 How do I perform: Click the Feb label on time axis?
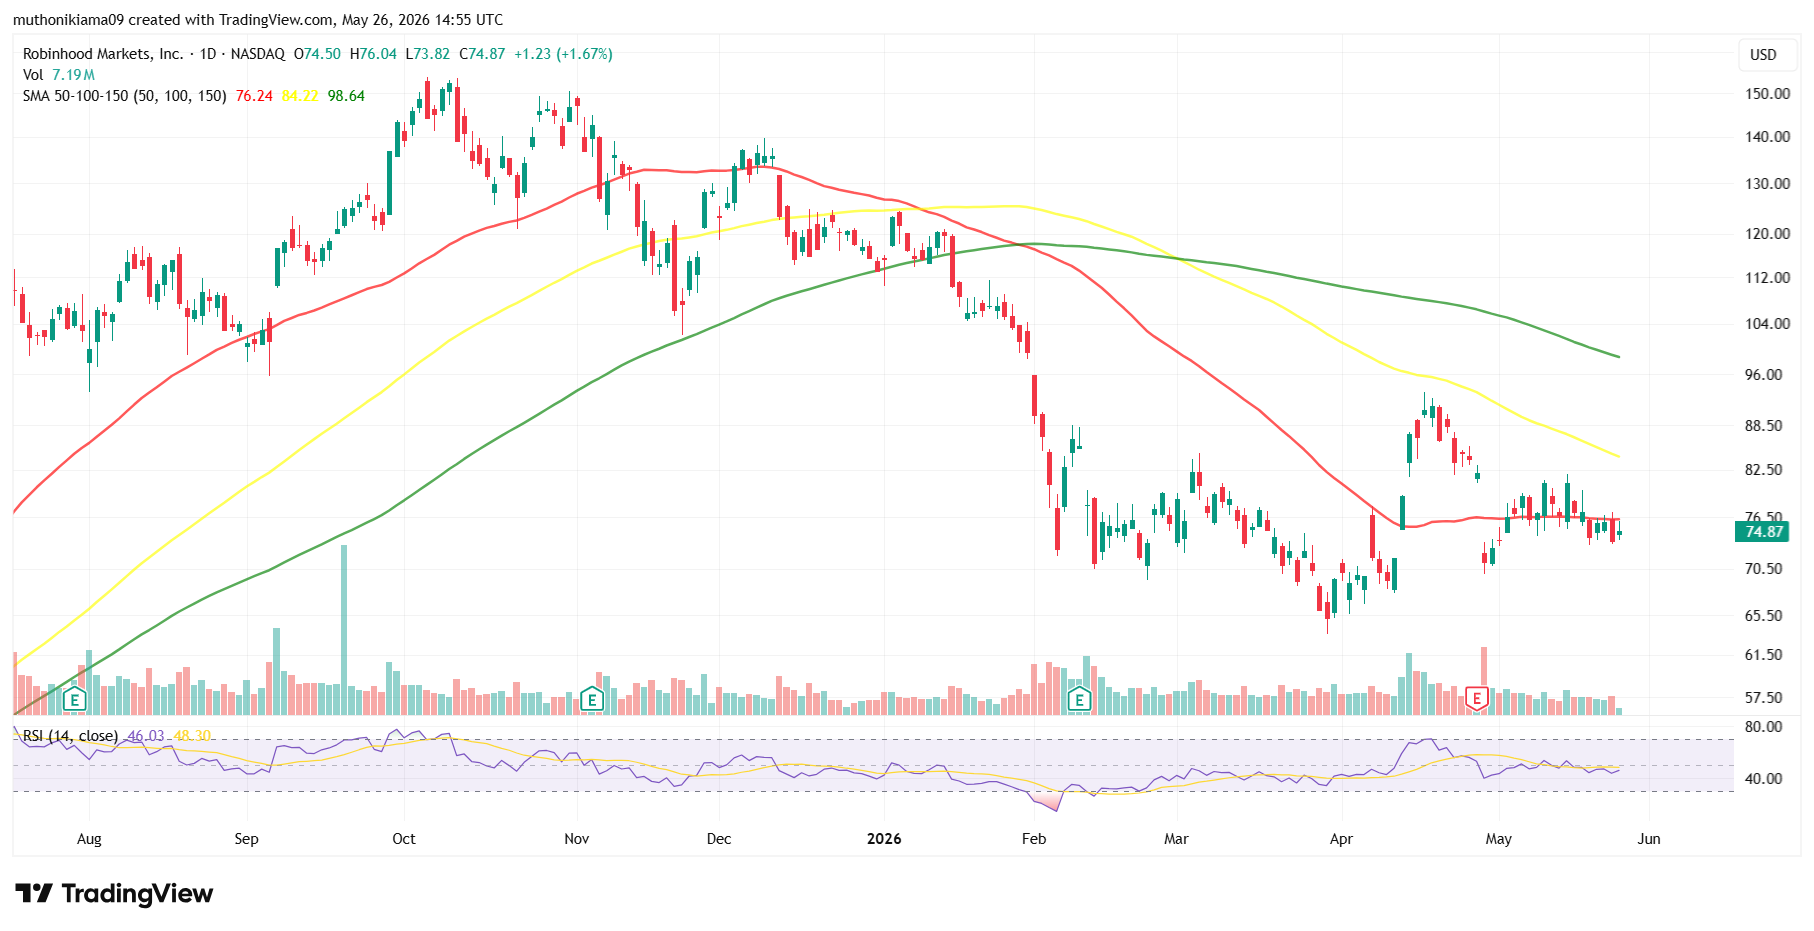tap(1034, 839)
